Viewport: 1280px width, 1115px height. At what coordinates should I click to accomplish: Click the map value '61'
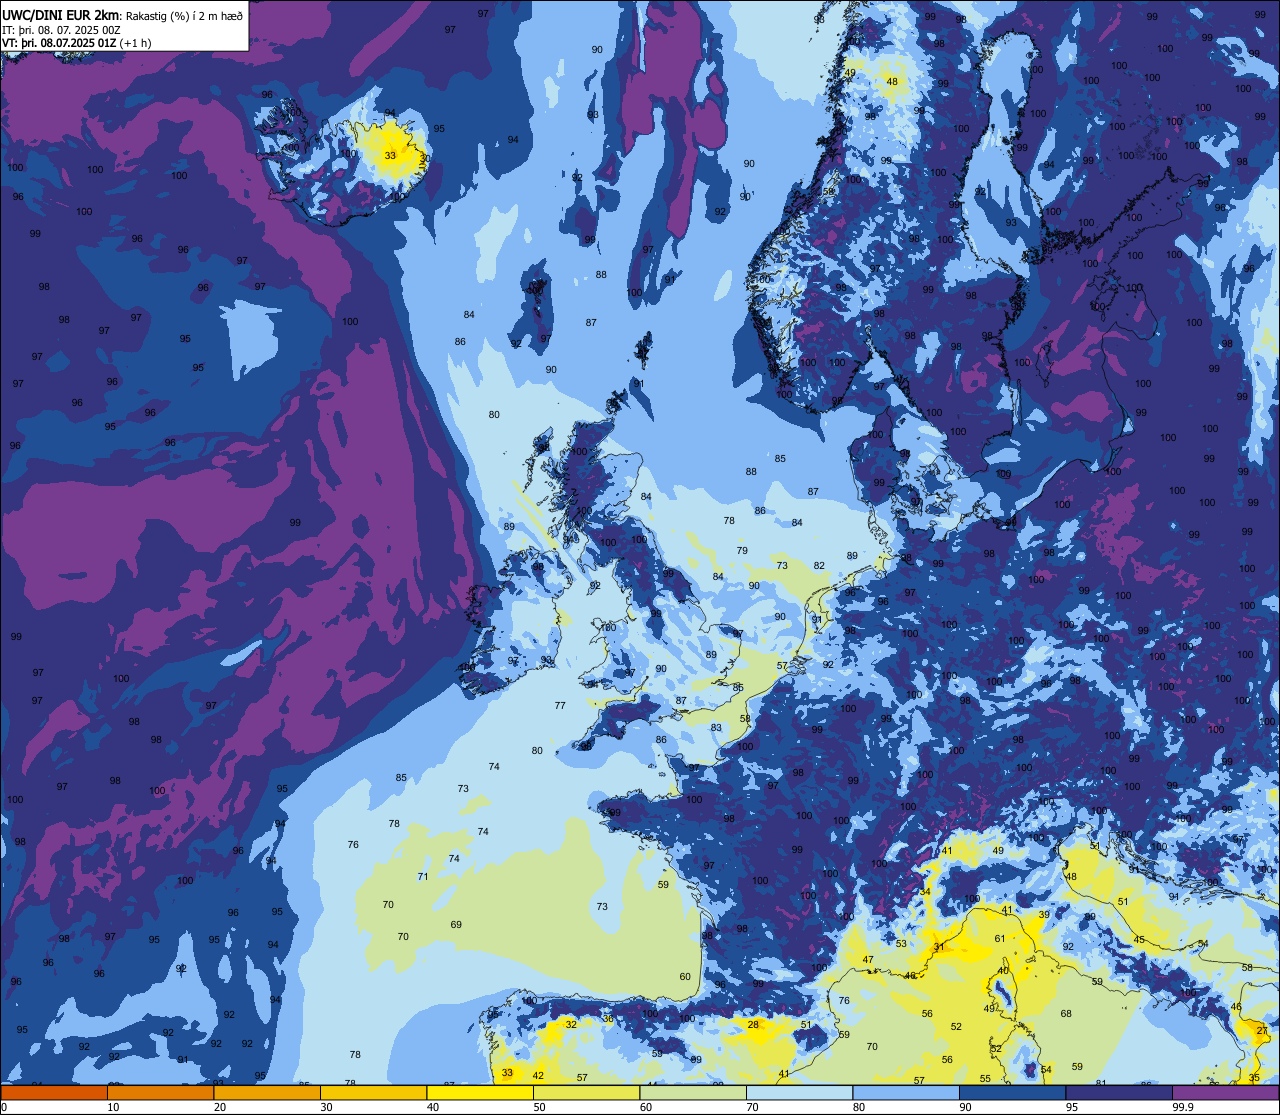(1000, 938)
